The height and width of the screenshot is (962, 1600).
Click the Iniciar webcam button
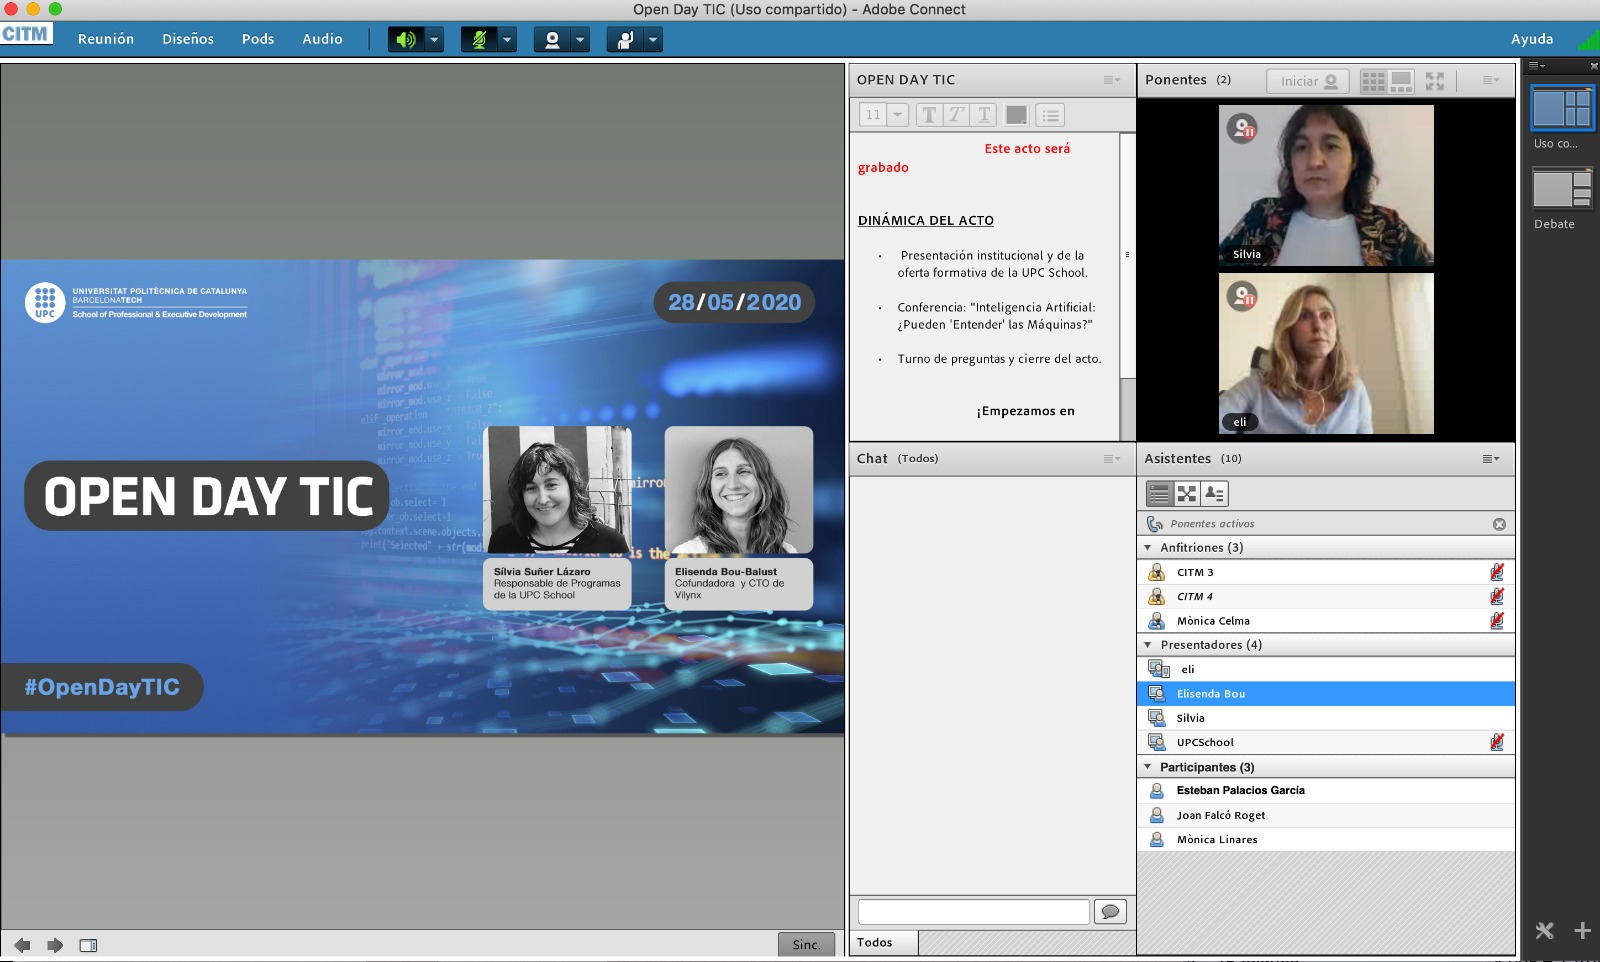point(1307,81)
